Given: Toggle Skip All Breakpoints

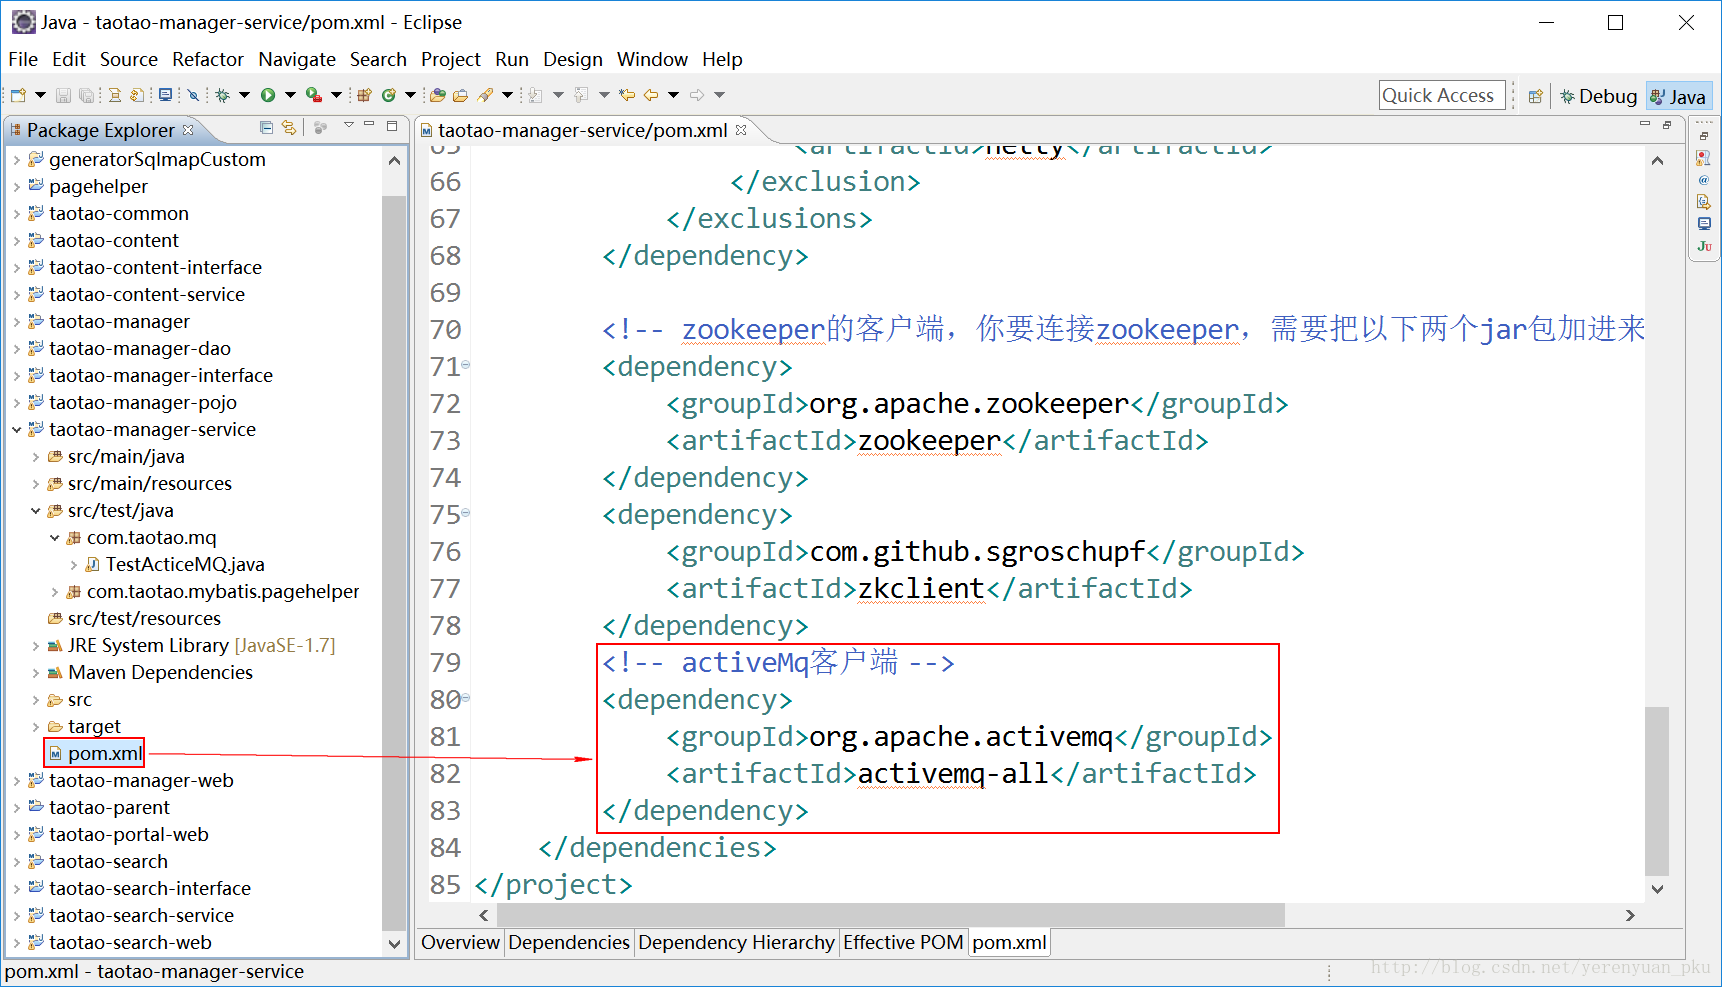Looking at the screenshot, I should pyautogui.click(x=193, y=95).
